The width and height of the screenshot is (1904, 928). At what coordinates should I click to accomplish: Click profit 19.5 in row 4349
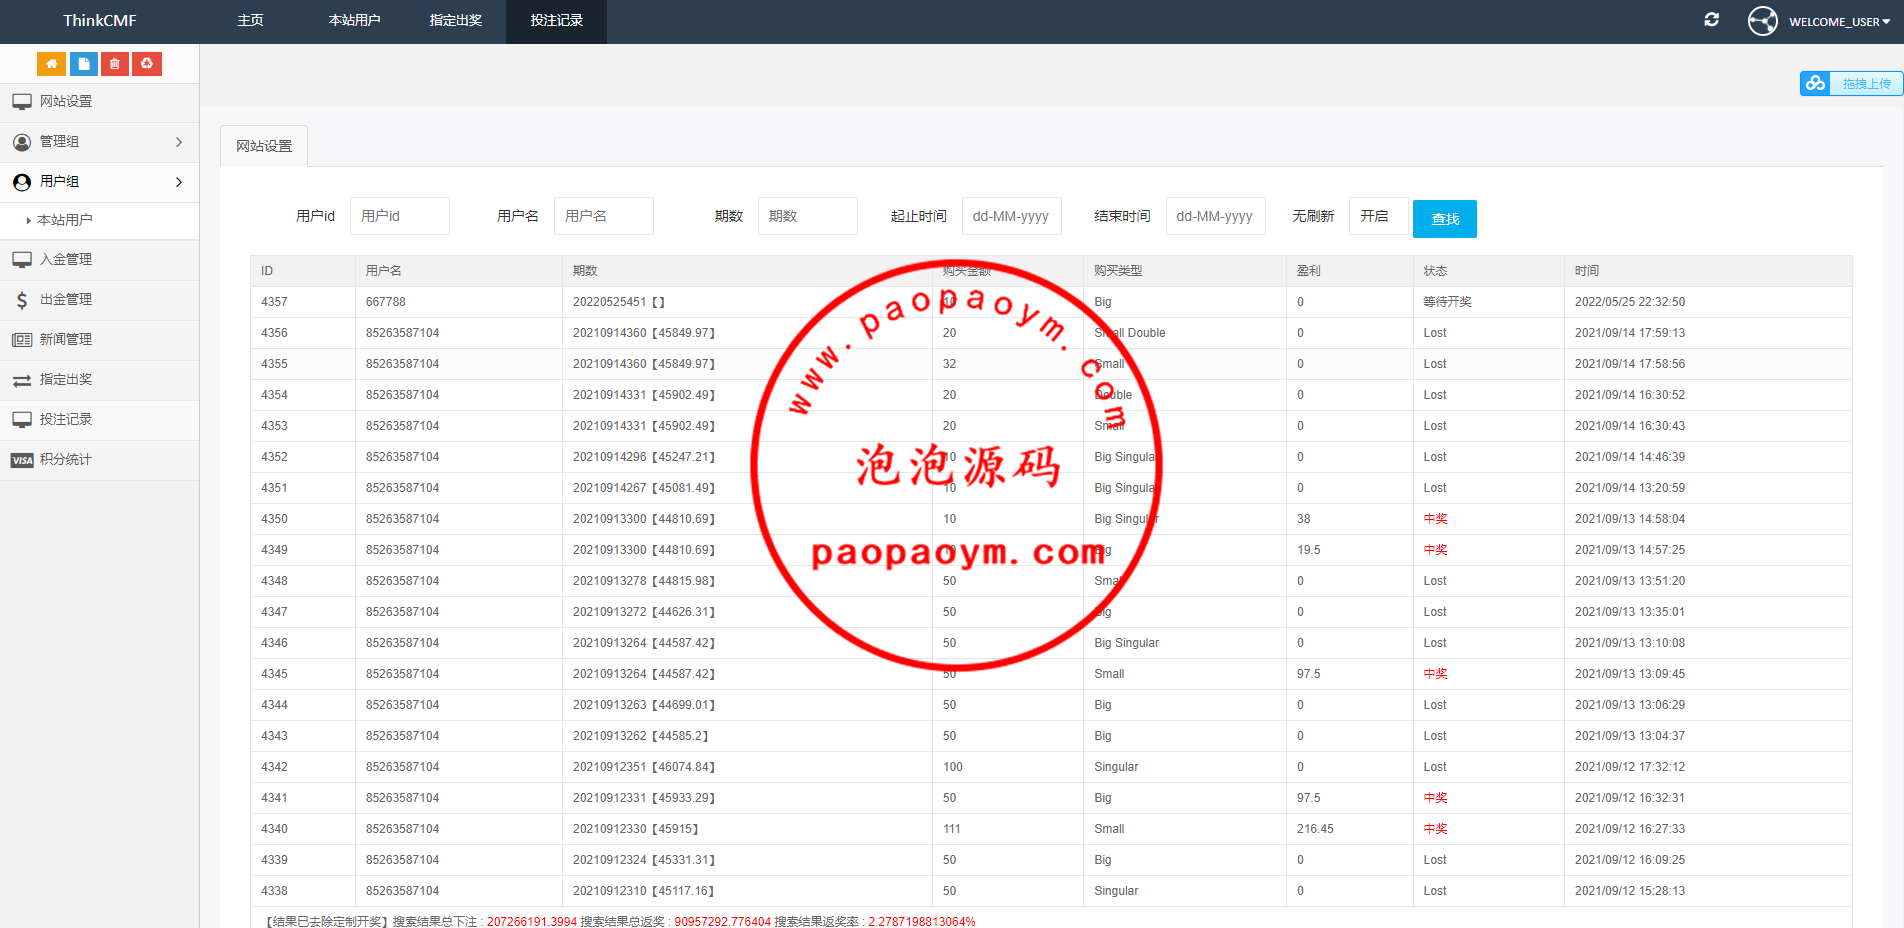(x=1309, y=550)
